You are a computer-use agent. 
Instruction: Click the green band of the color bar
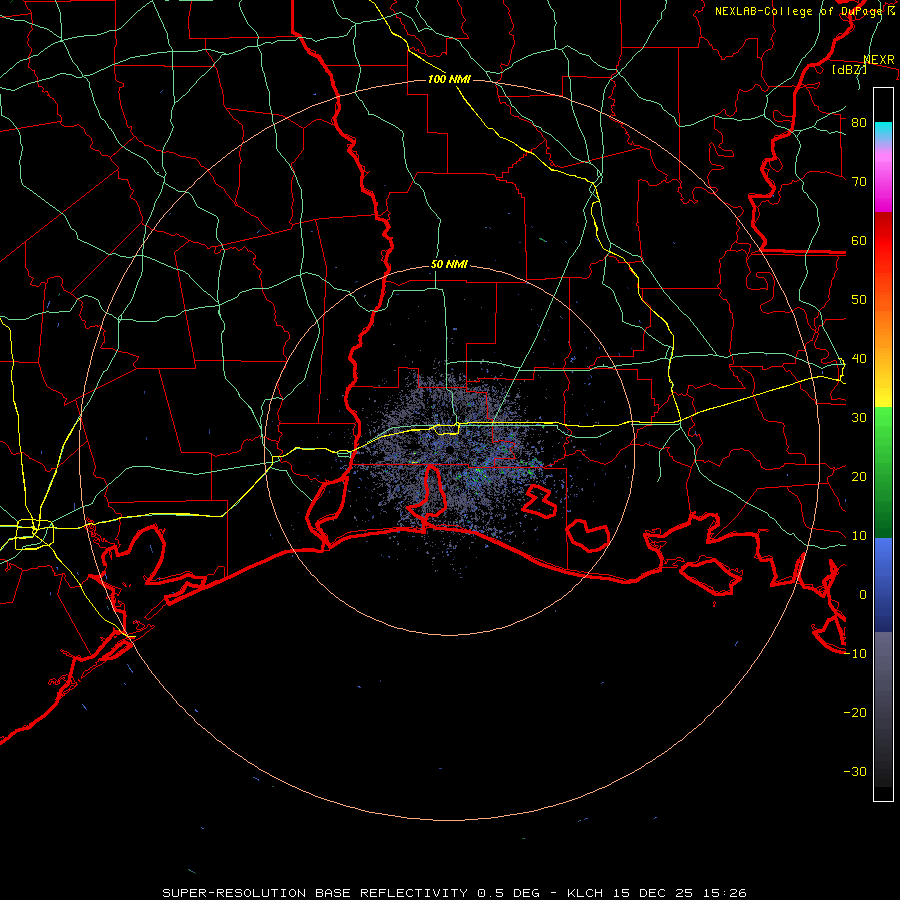tap(883, 472)
